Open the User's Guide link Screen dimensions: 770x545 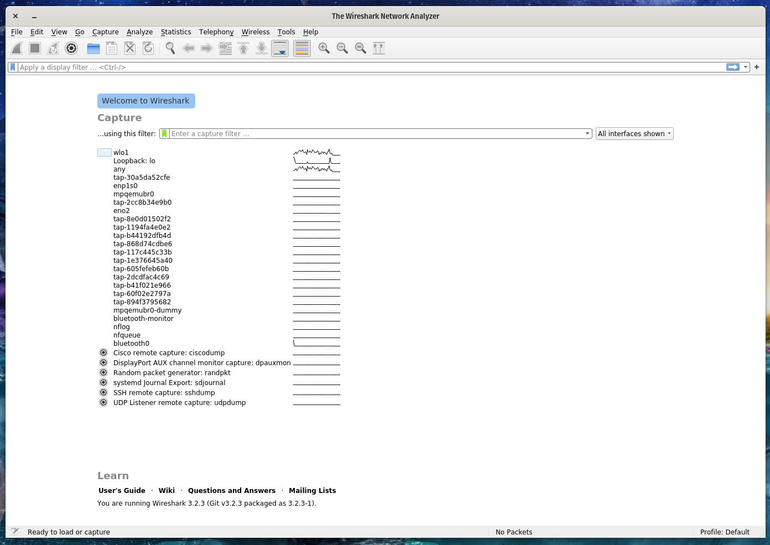(x=121, y=491)
